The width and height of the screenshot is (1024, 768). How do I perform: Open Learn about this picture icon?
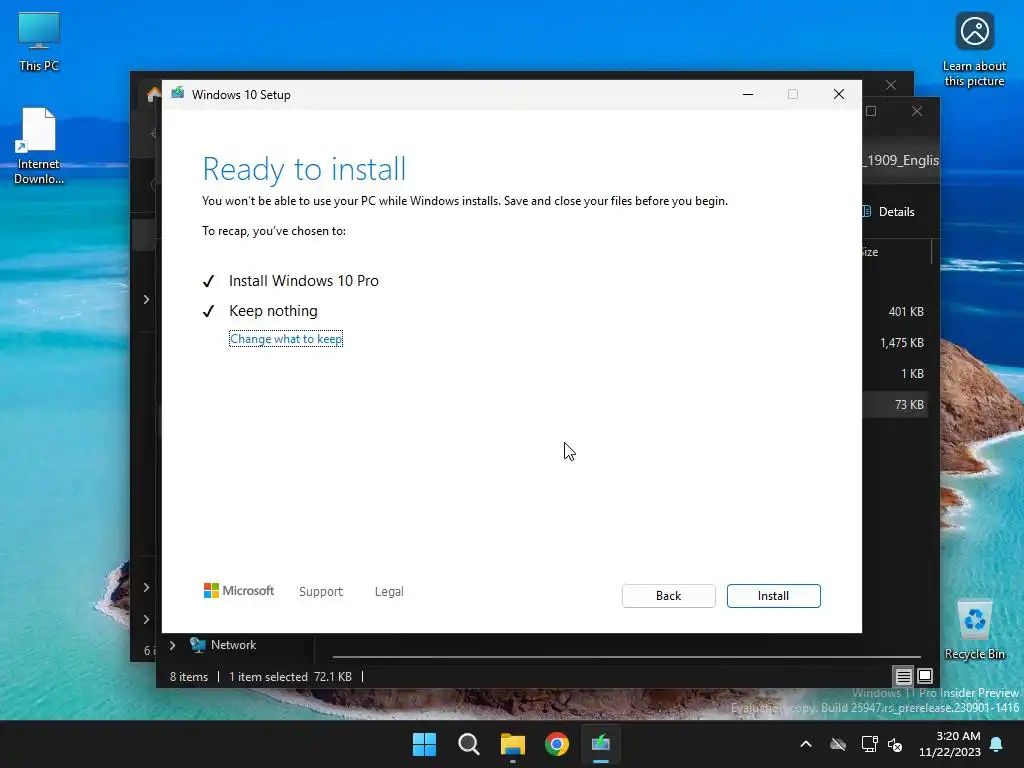[974, 50]
